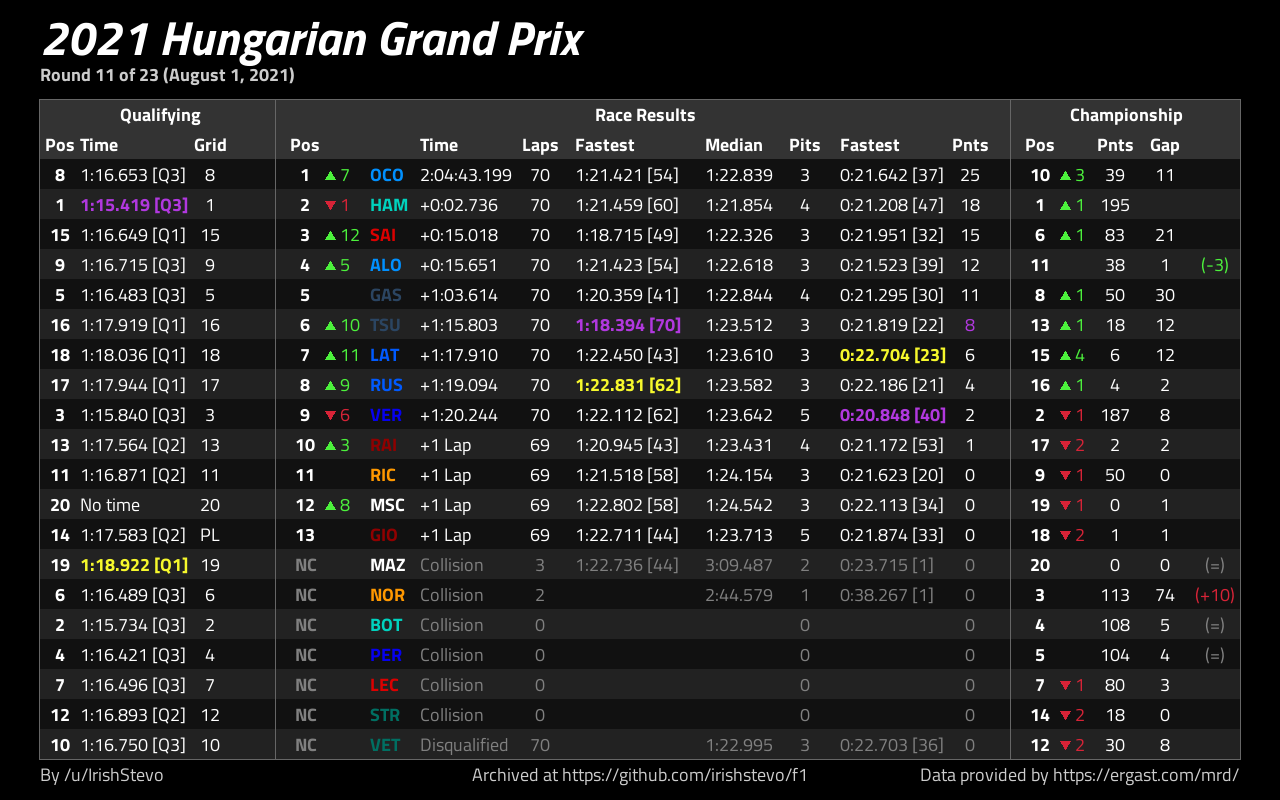Click the purple fastest lap 1:18.394 [70]

627,326
